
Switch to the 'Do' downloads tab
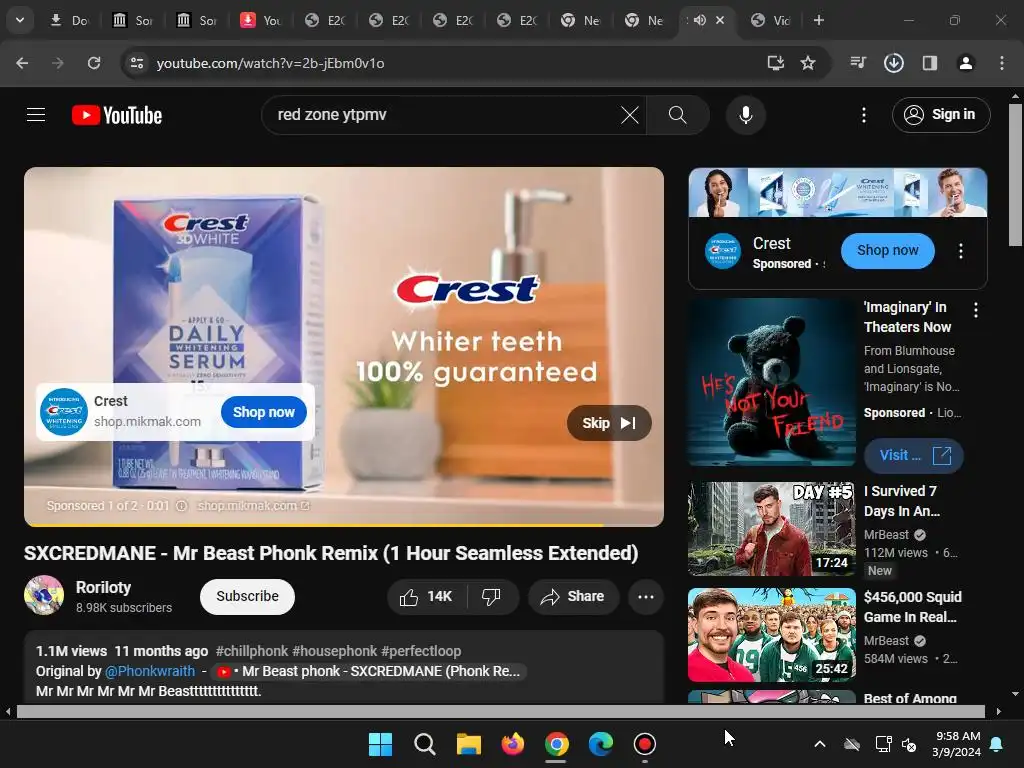click(69, 21)
